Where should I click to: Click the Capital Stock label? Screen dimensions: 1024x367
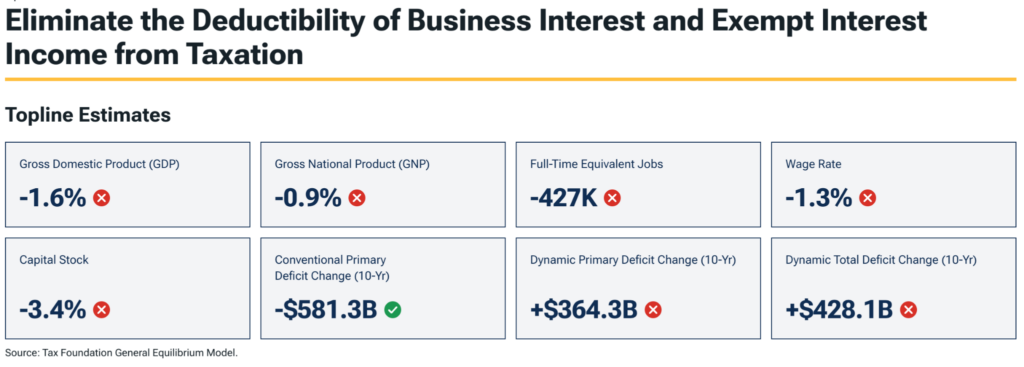[x=54, y=260]
